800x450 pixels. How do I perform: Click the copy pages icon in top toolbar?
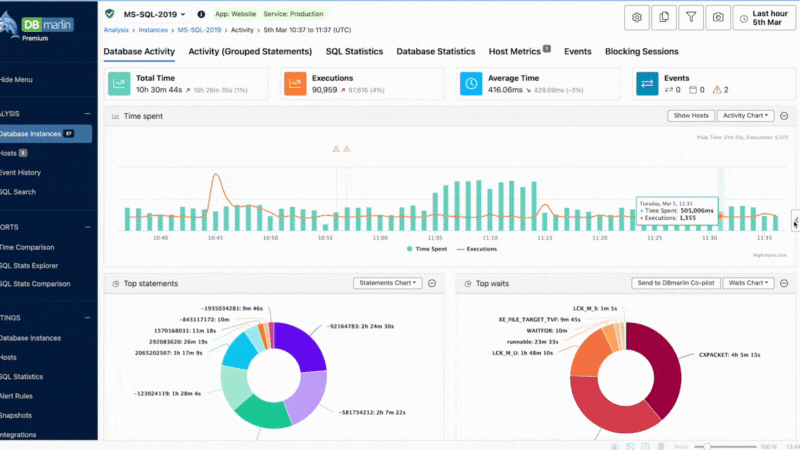664,17
